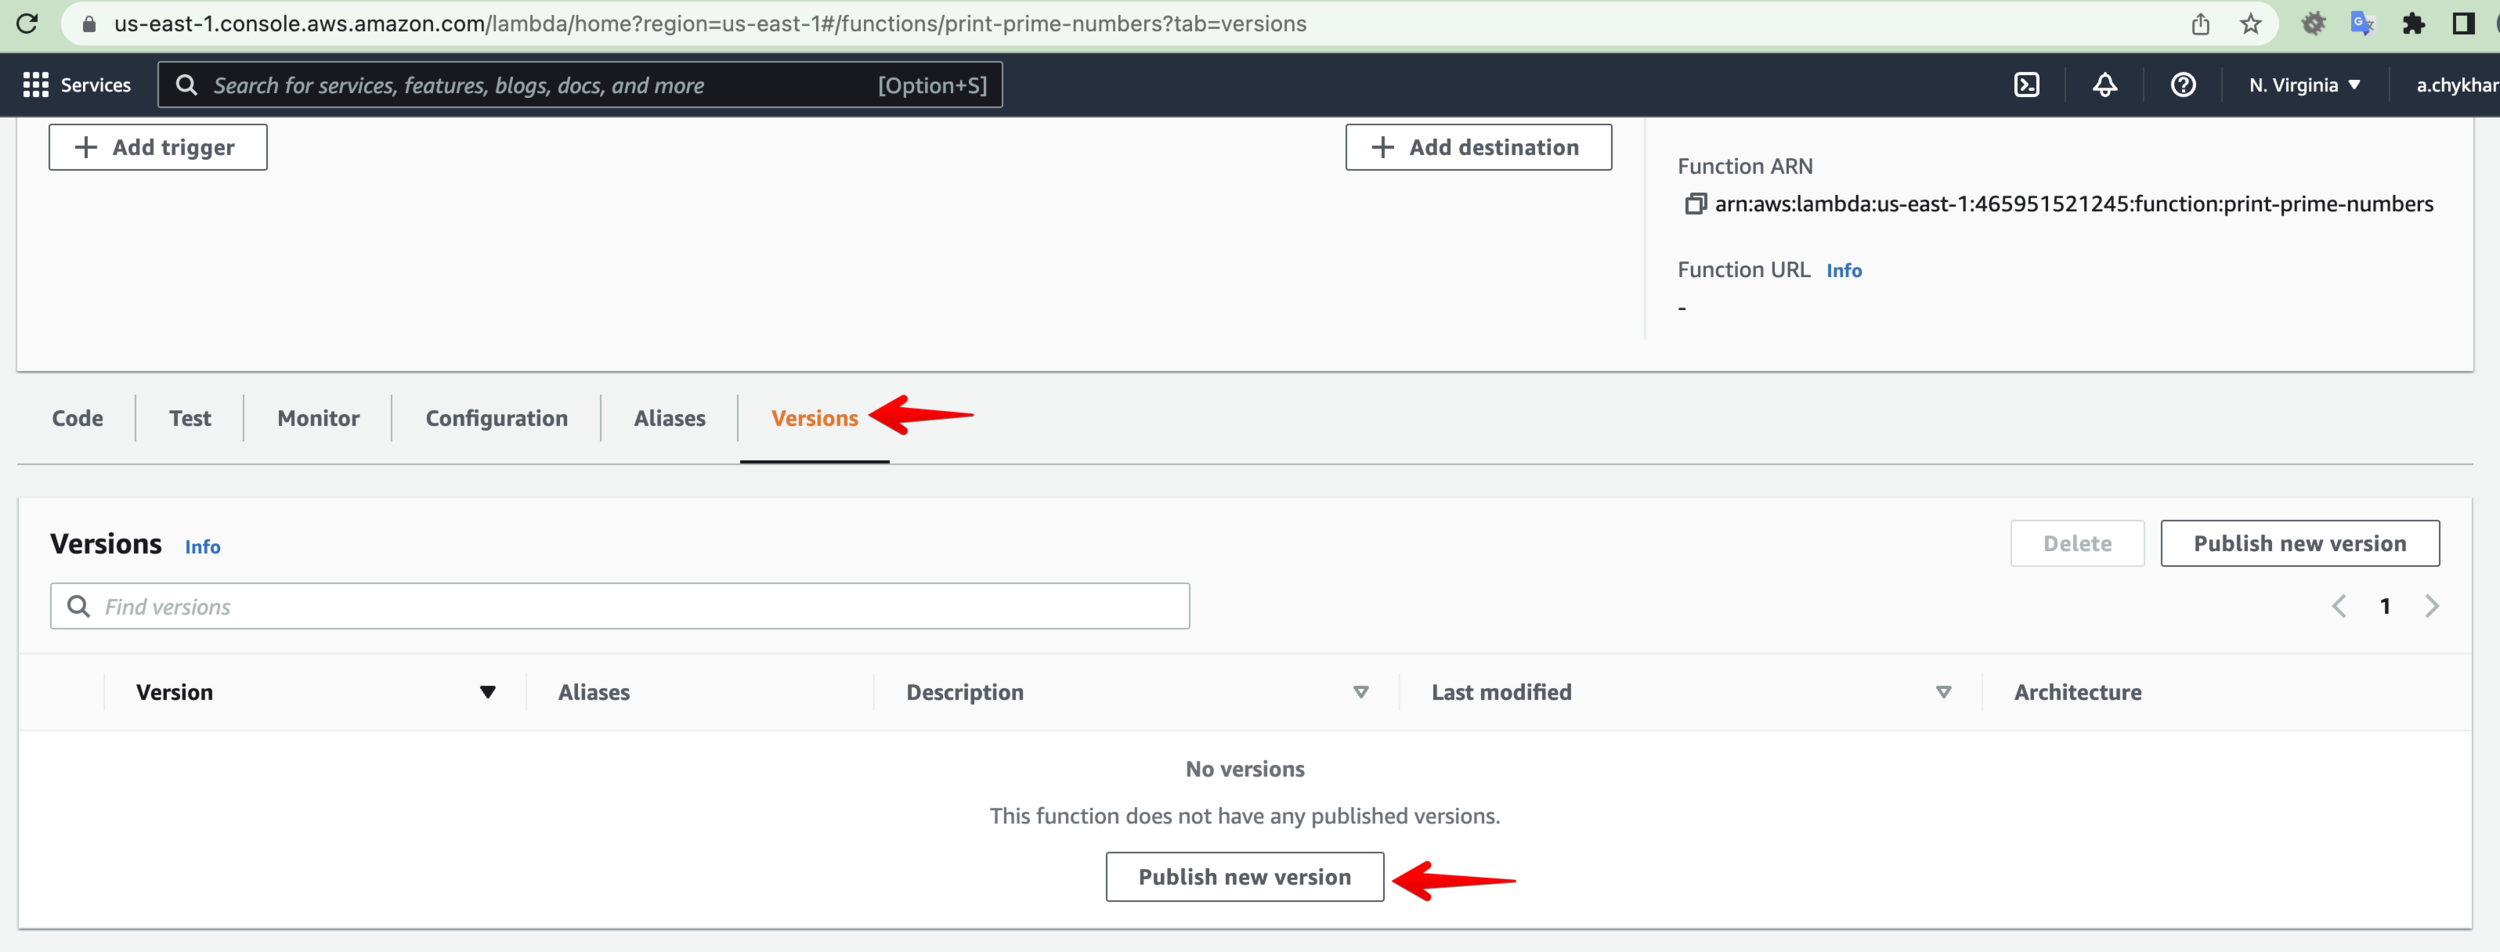Open the Services grid menu icon
The height and width of the screenshot is (952, 2500).
(36, 85)
